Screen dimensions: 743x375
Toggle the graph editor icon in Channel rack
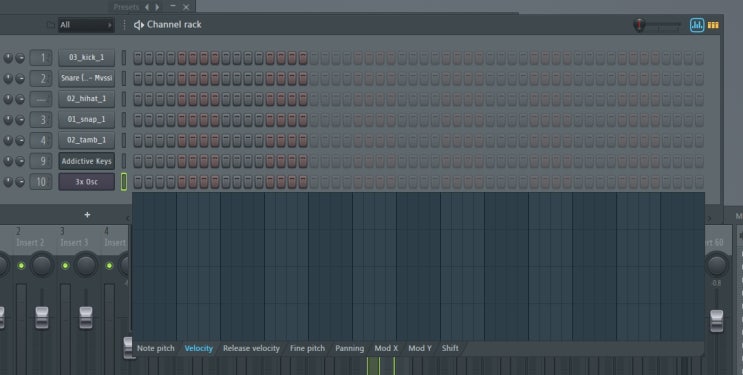tap(697, 25)
